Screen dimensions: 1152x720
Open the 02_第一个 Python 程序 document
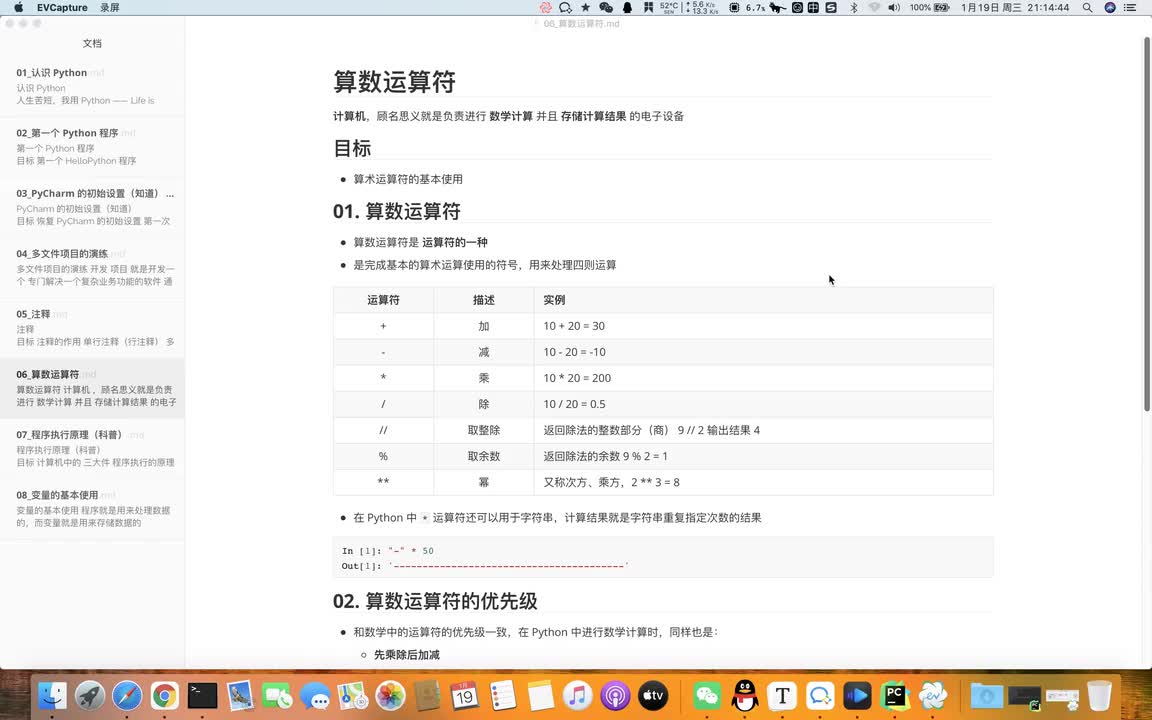pyautogui.click(x=92, y=146)
